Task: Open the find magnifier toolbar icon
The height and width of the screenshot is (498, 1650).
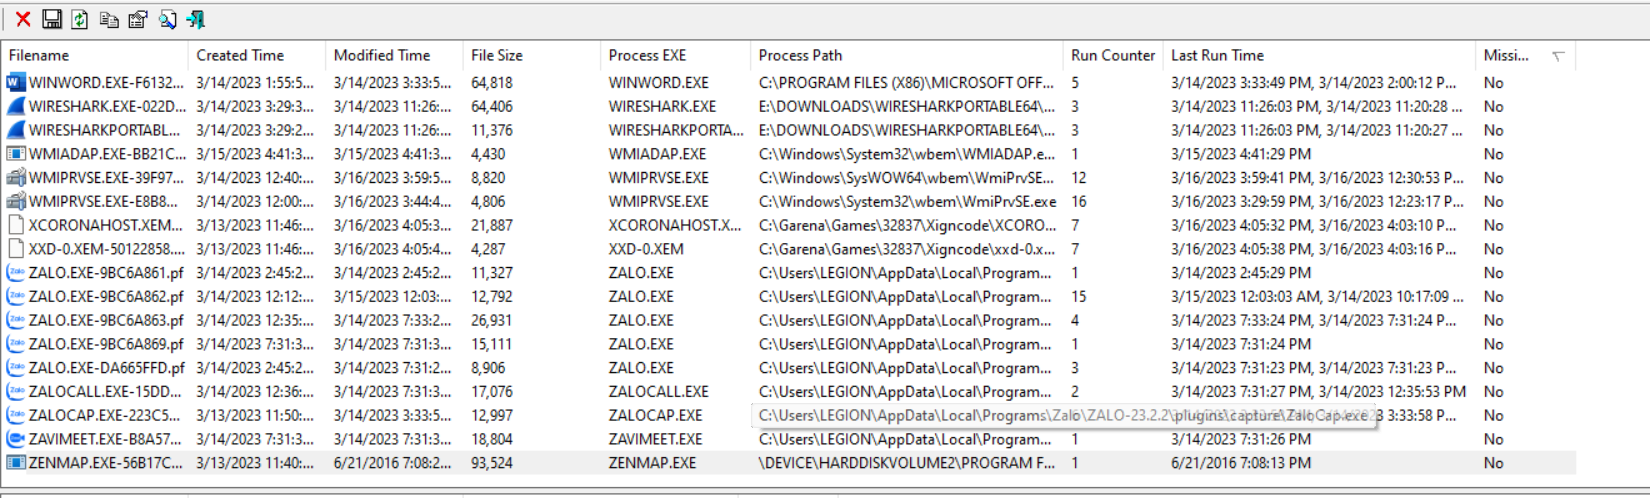Action: [167, 19]
